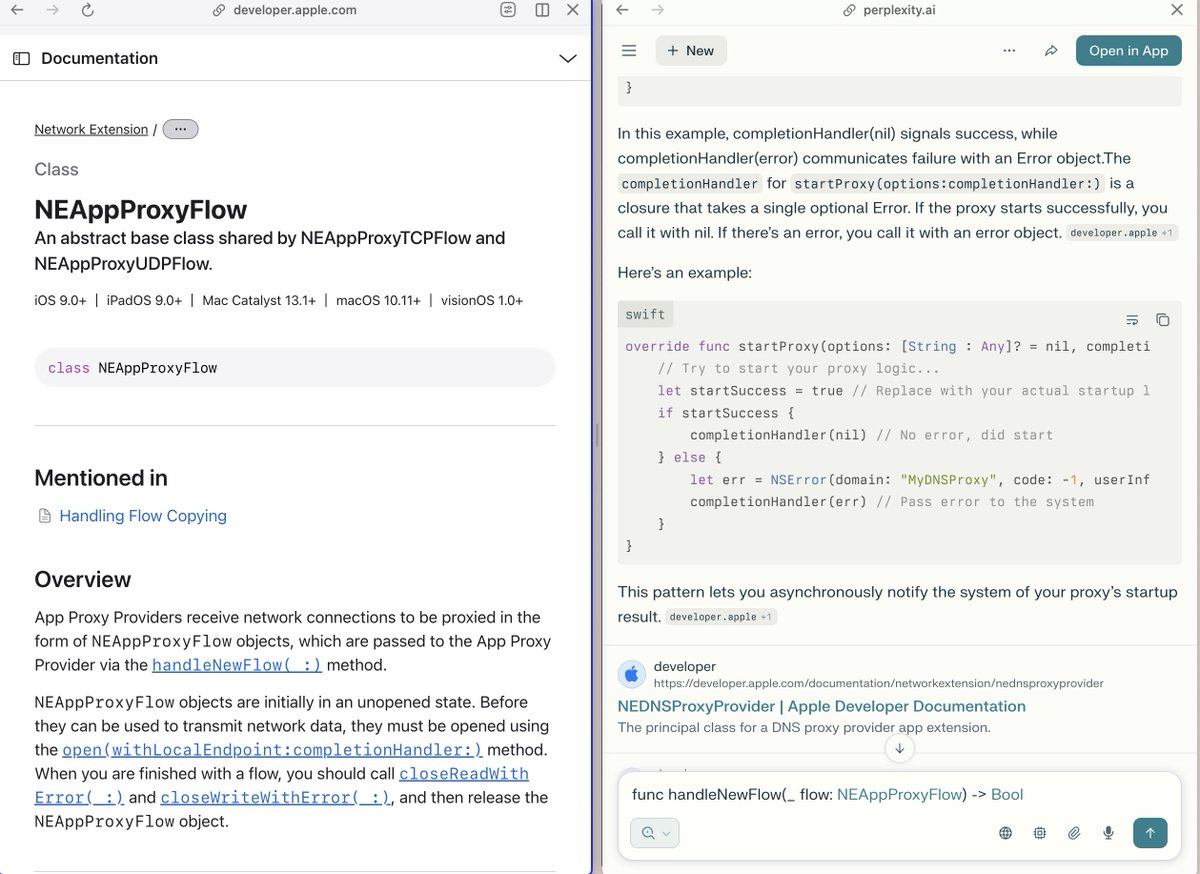1200x874 pixels.
Task: Toggle split view icon in Apple pane
Action: click(542, 10)
